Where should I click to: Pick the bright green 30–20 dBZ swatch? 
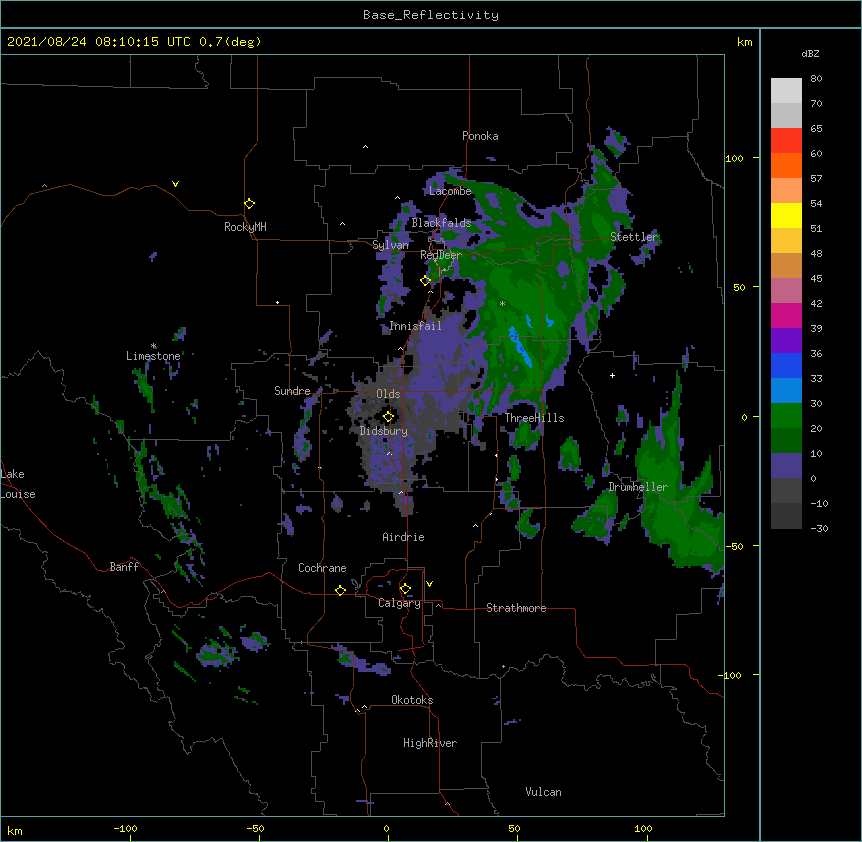pos(786,416)
